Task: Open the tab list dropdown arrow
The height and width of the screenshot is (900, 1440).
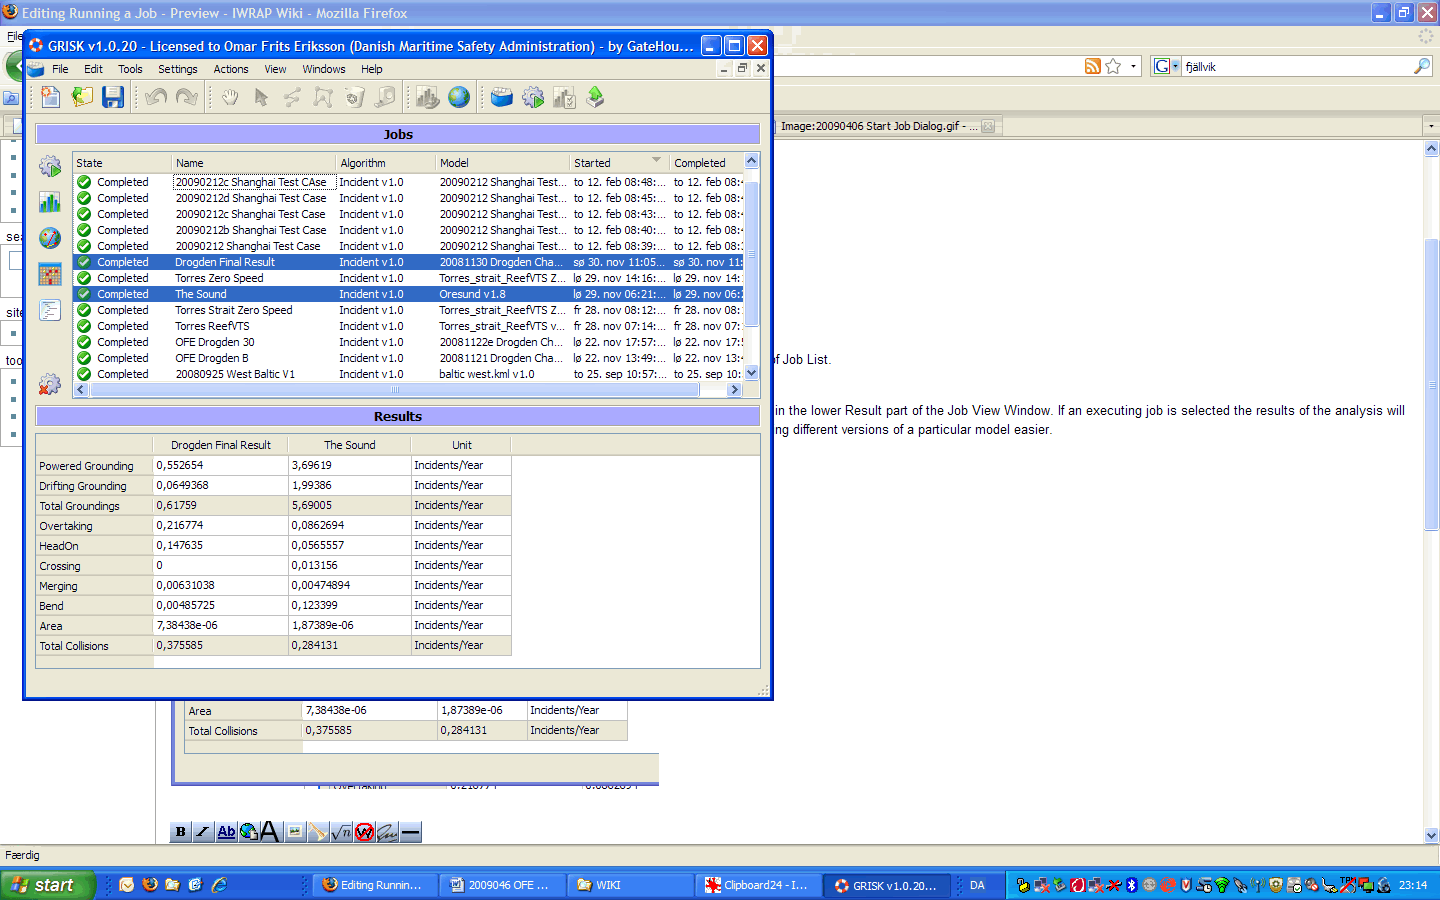Action: (1431, 126)
